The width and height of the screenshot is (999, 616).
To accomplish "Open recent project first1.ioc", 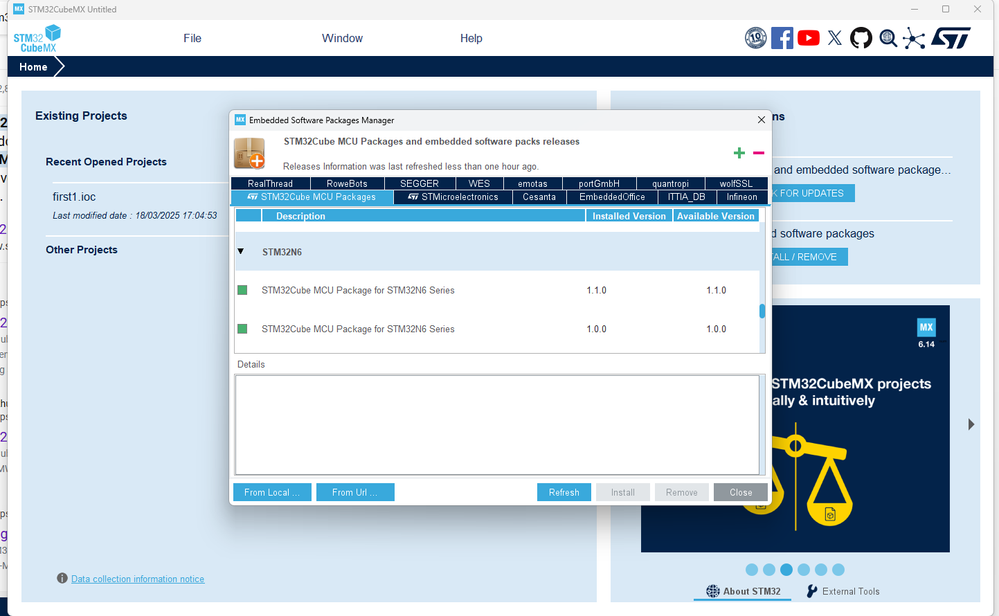I will tap(74, 197).
